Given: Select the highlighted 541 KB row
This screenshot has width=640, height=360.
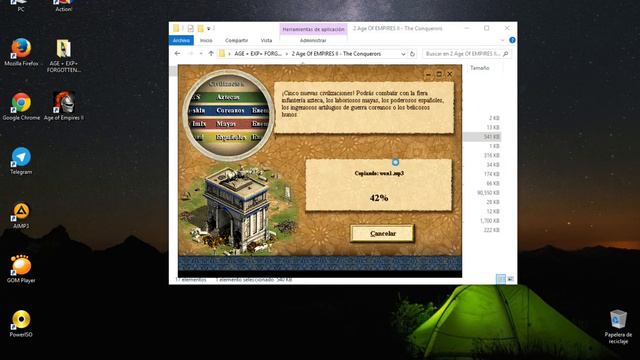Looking at the screenshot, I should (x=482, y=137).
